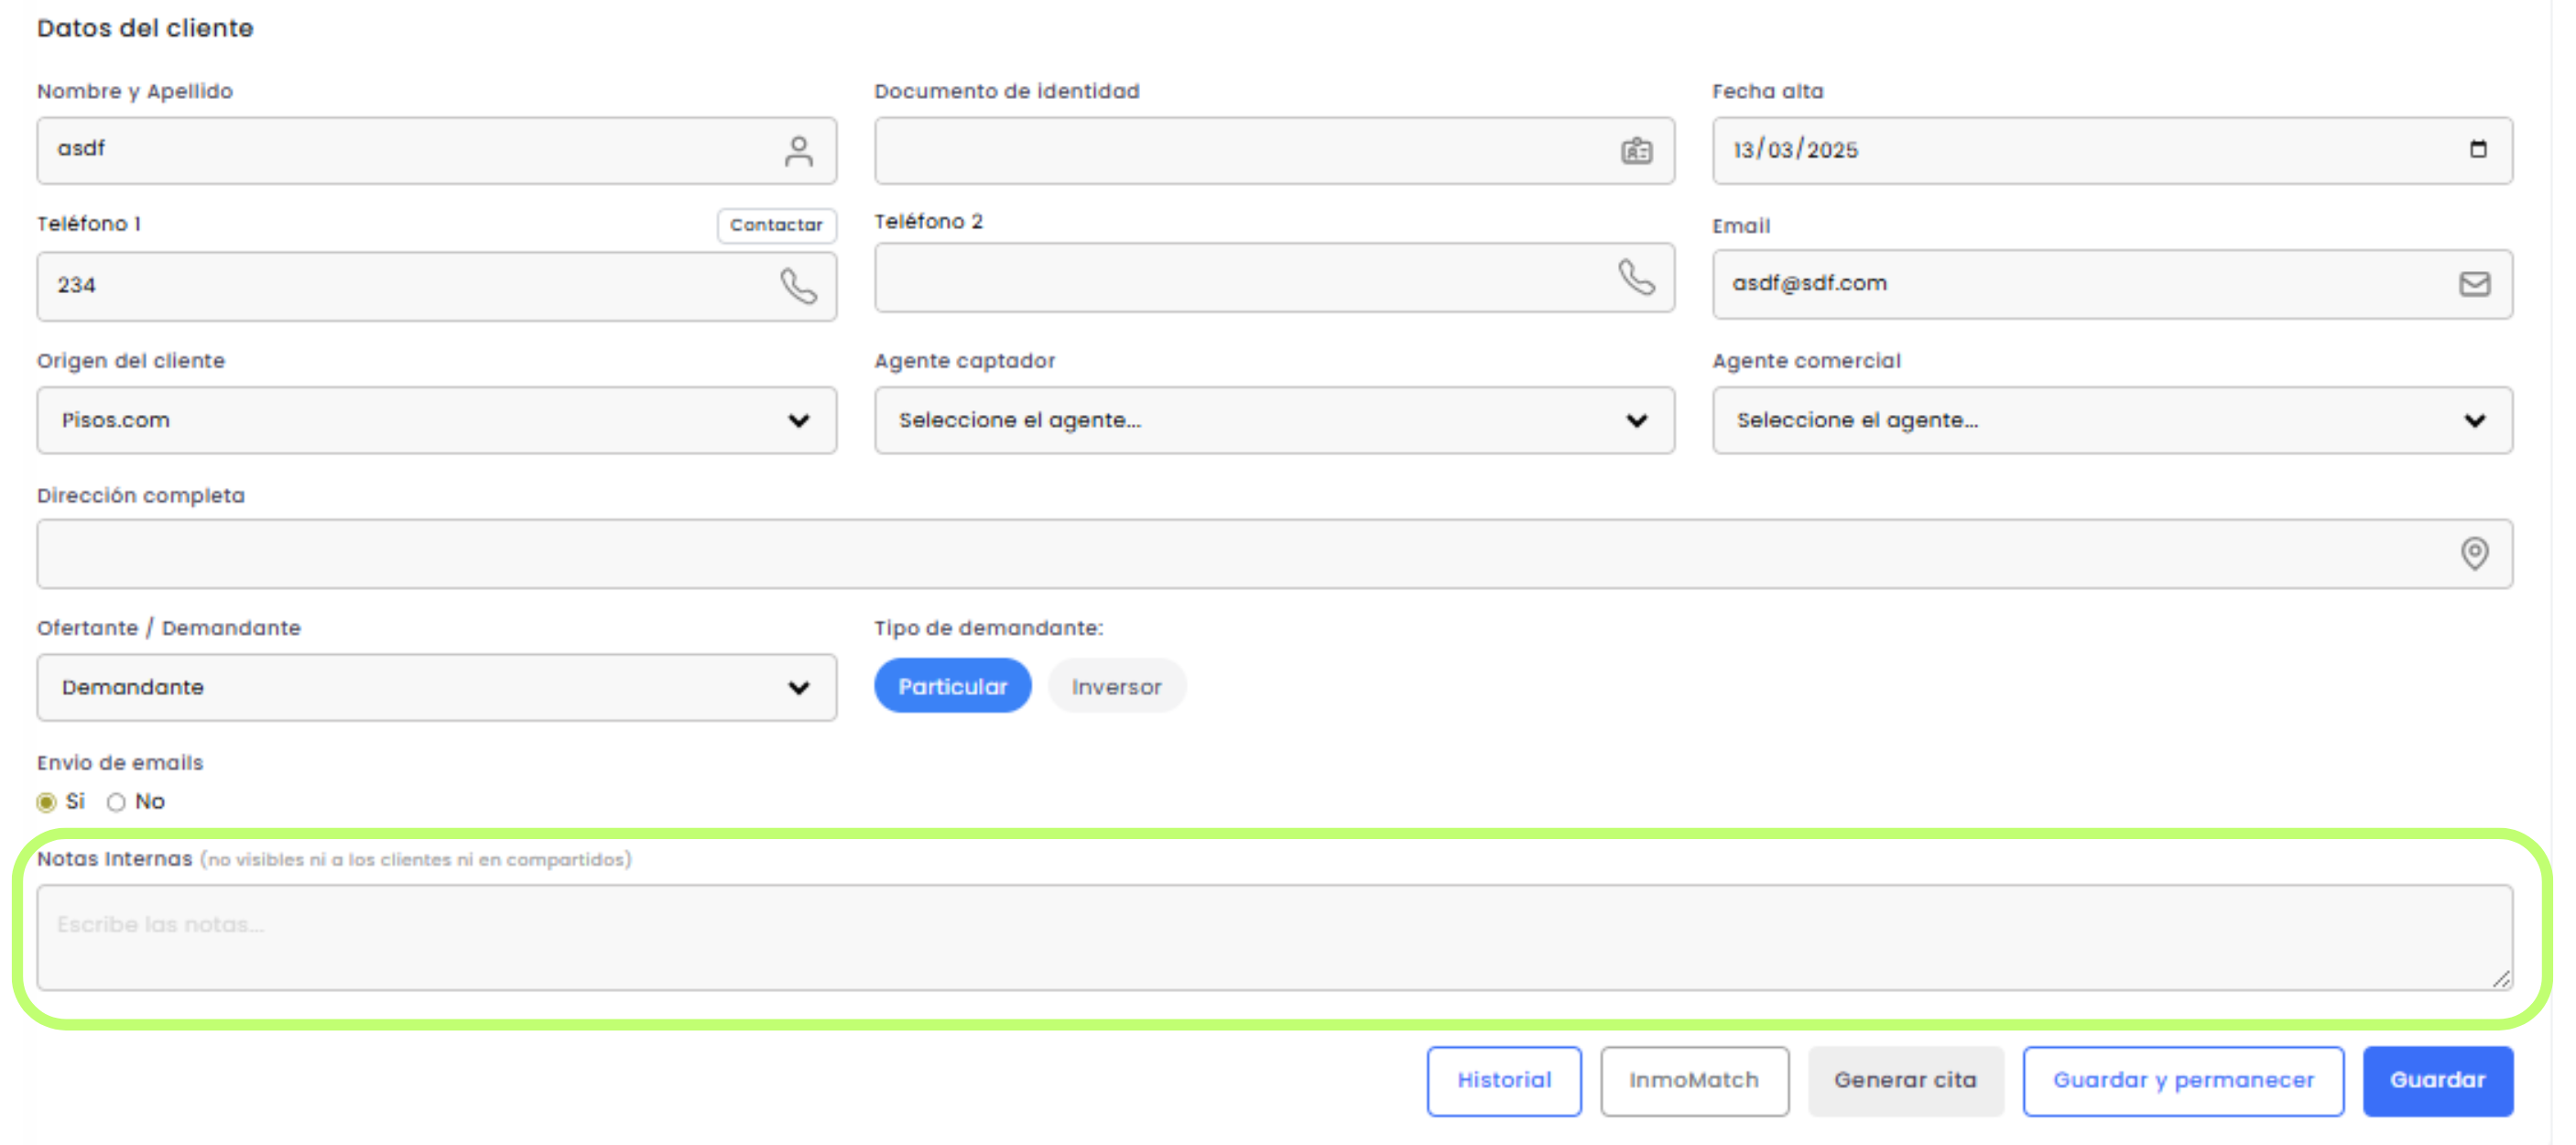Viewport: 2576px width, 1145px height.
Task: Click into the Fecha alta date field
Action: 2112,150
